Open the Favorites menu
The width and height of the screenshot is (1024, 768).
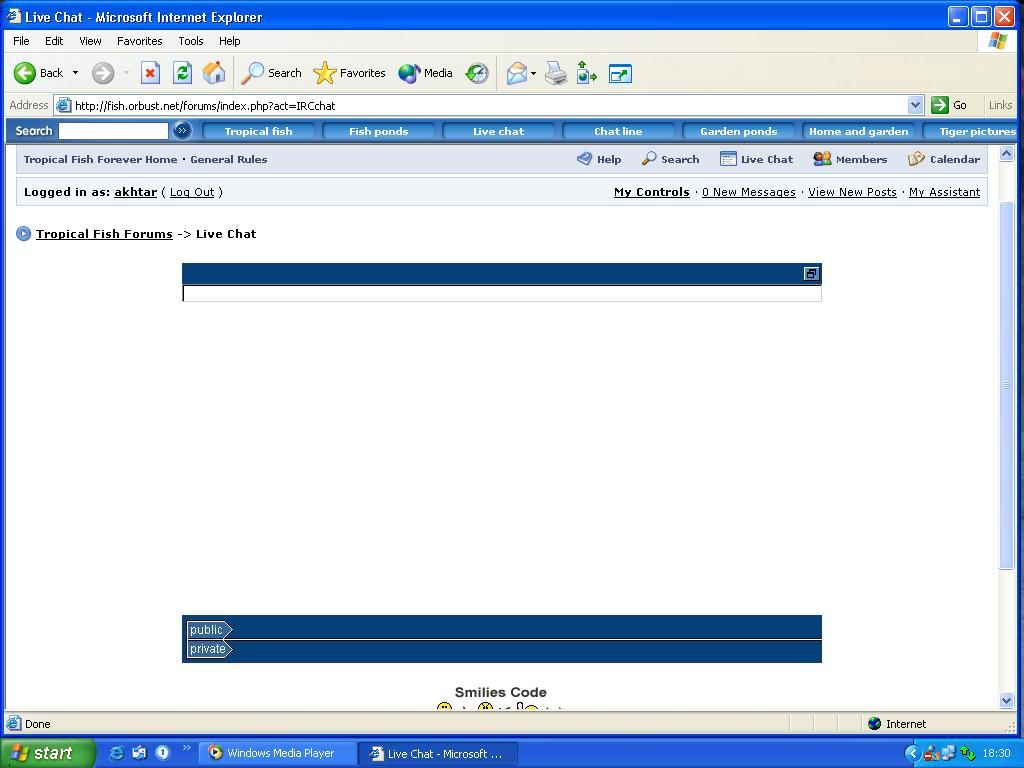click(139, 41)
